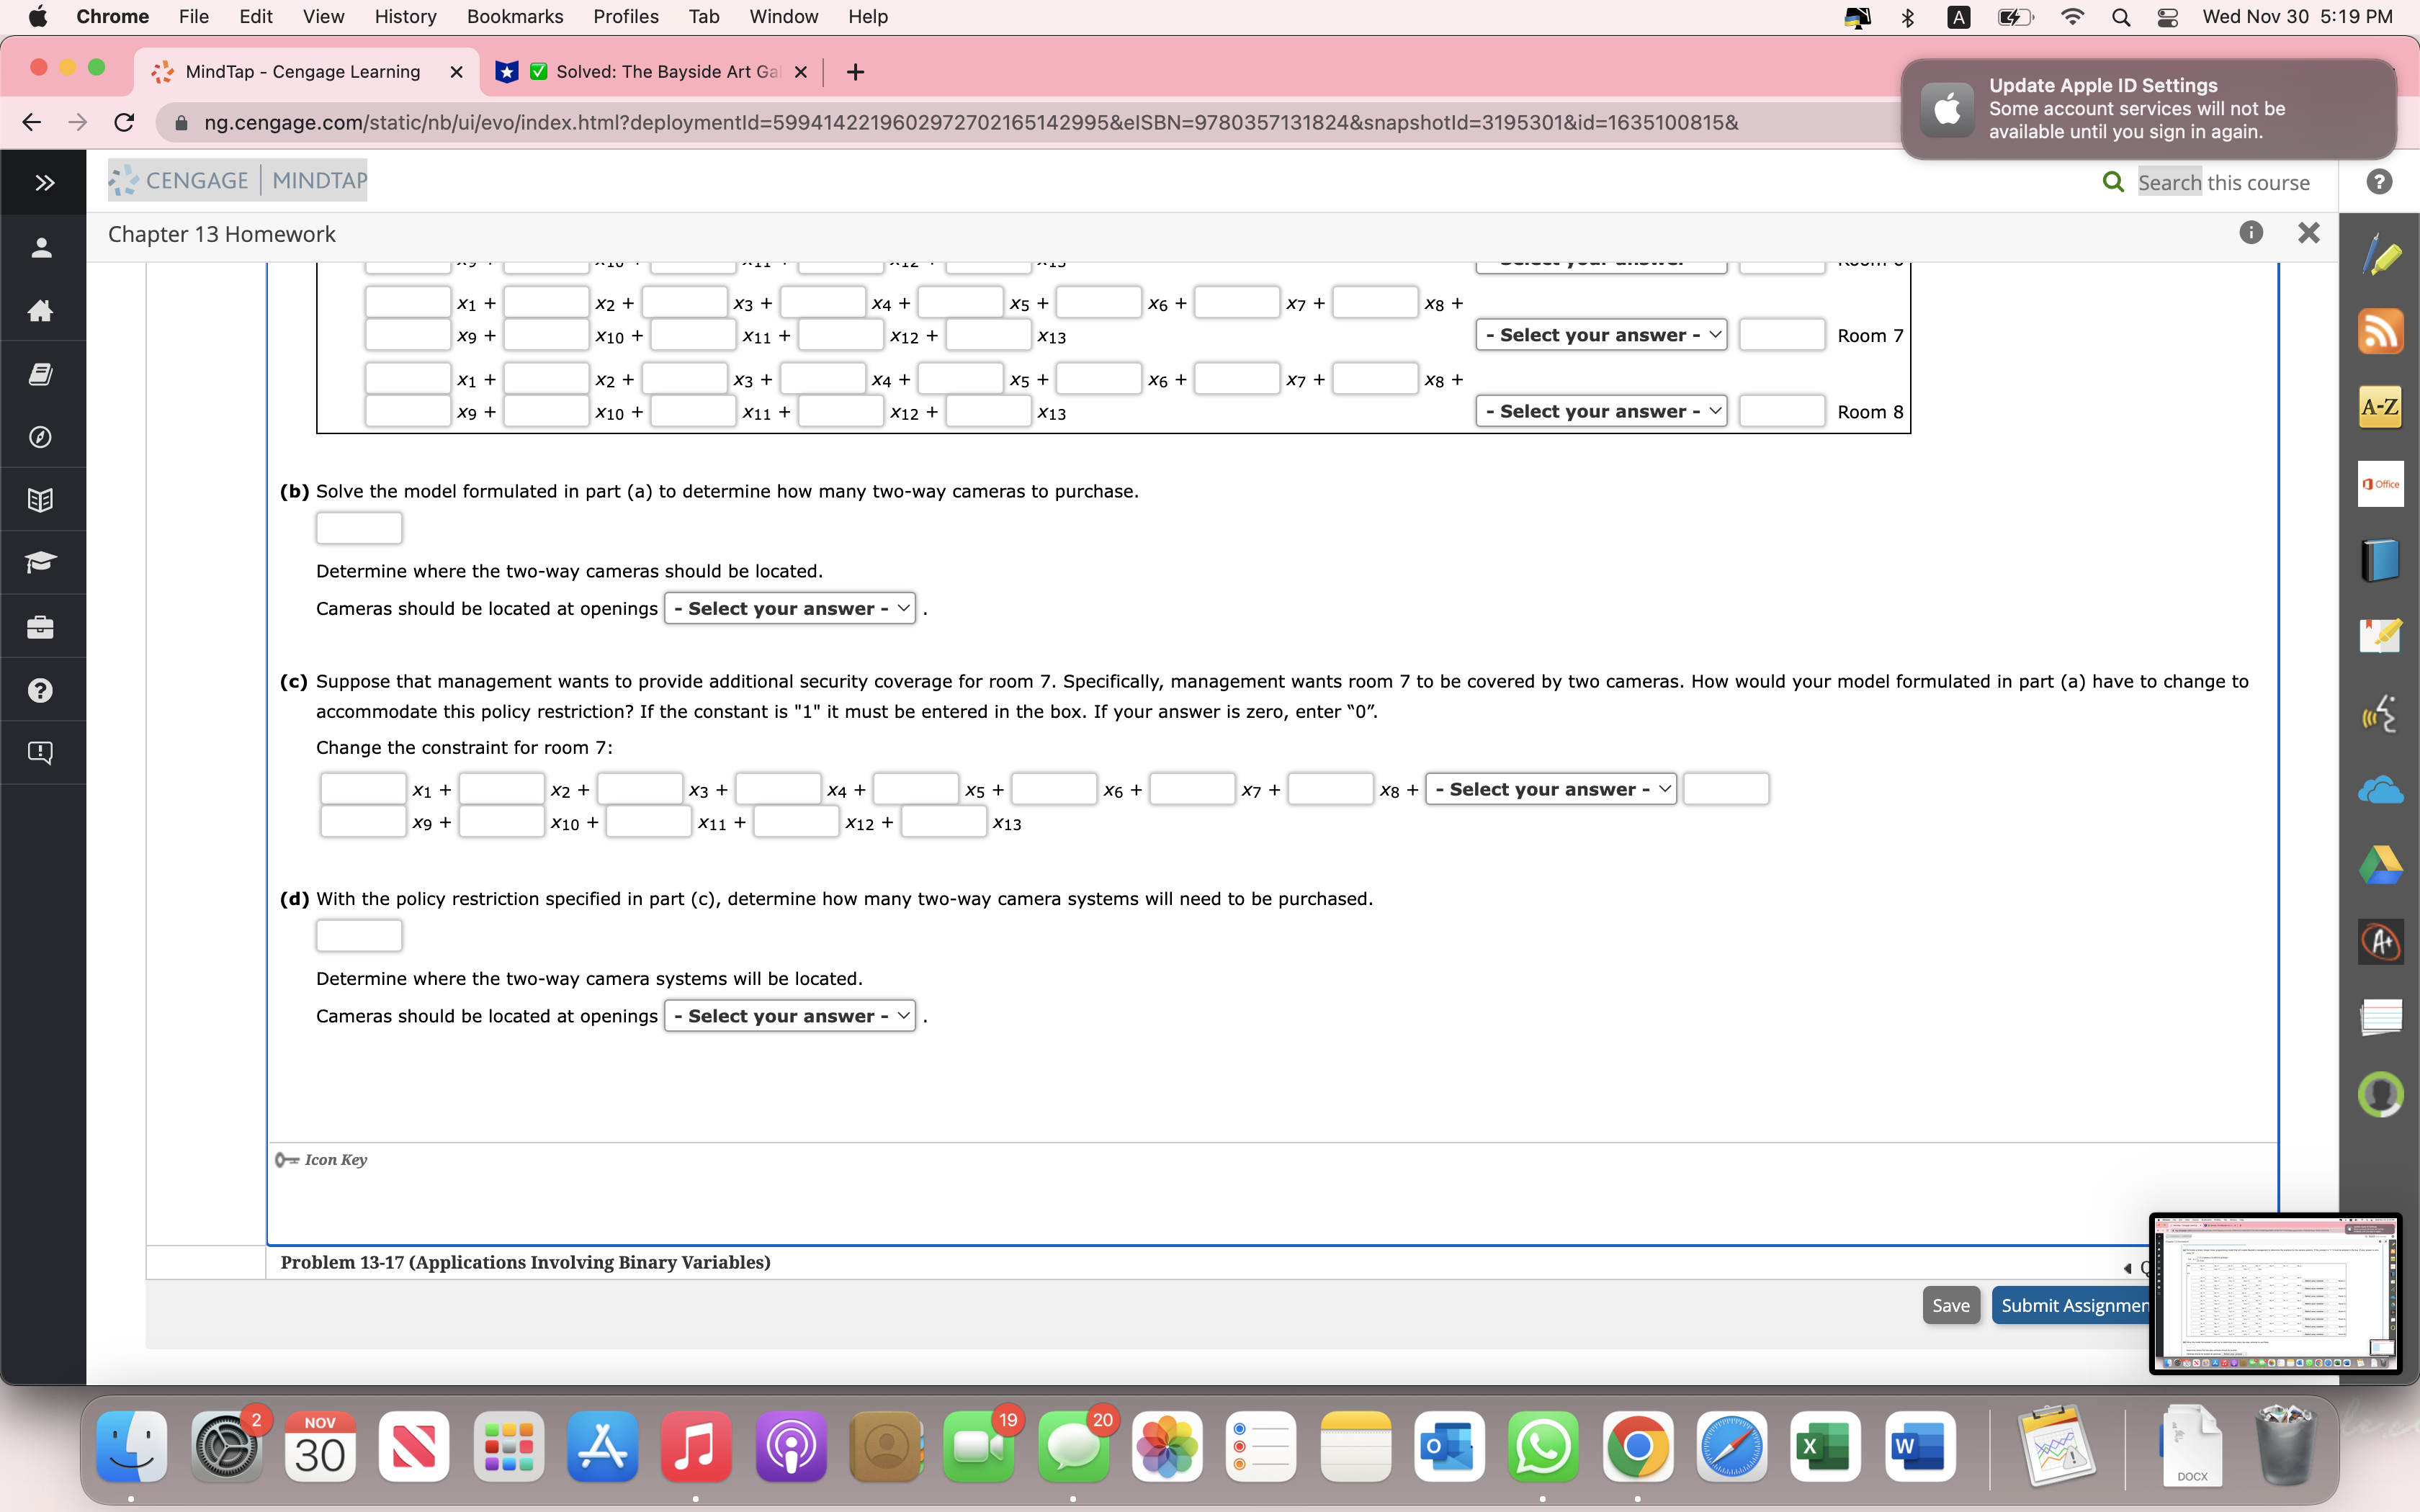Open the Google Drive app icon

pos(2381,865)
